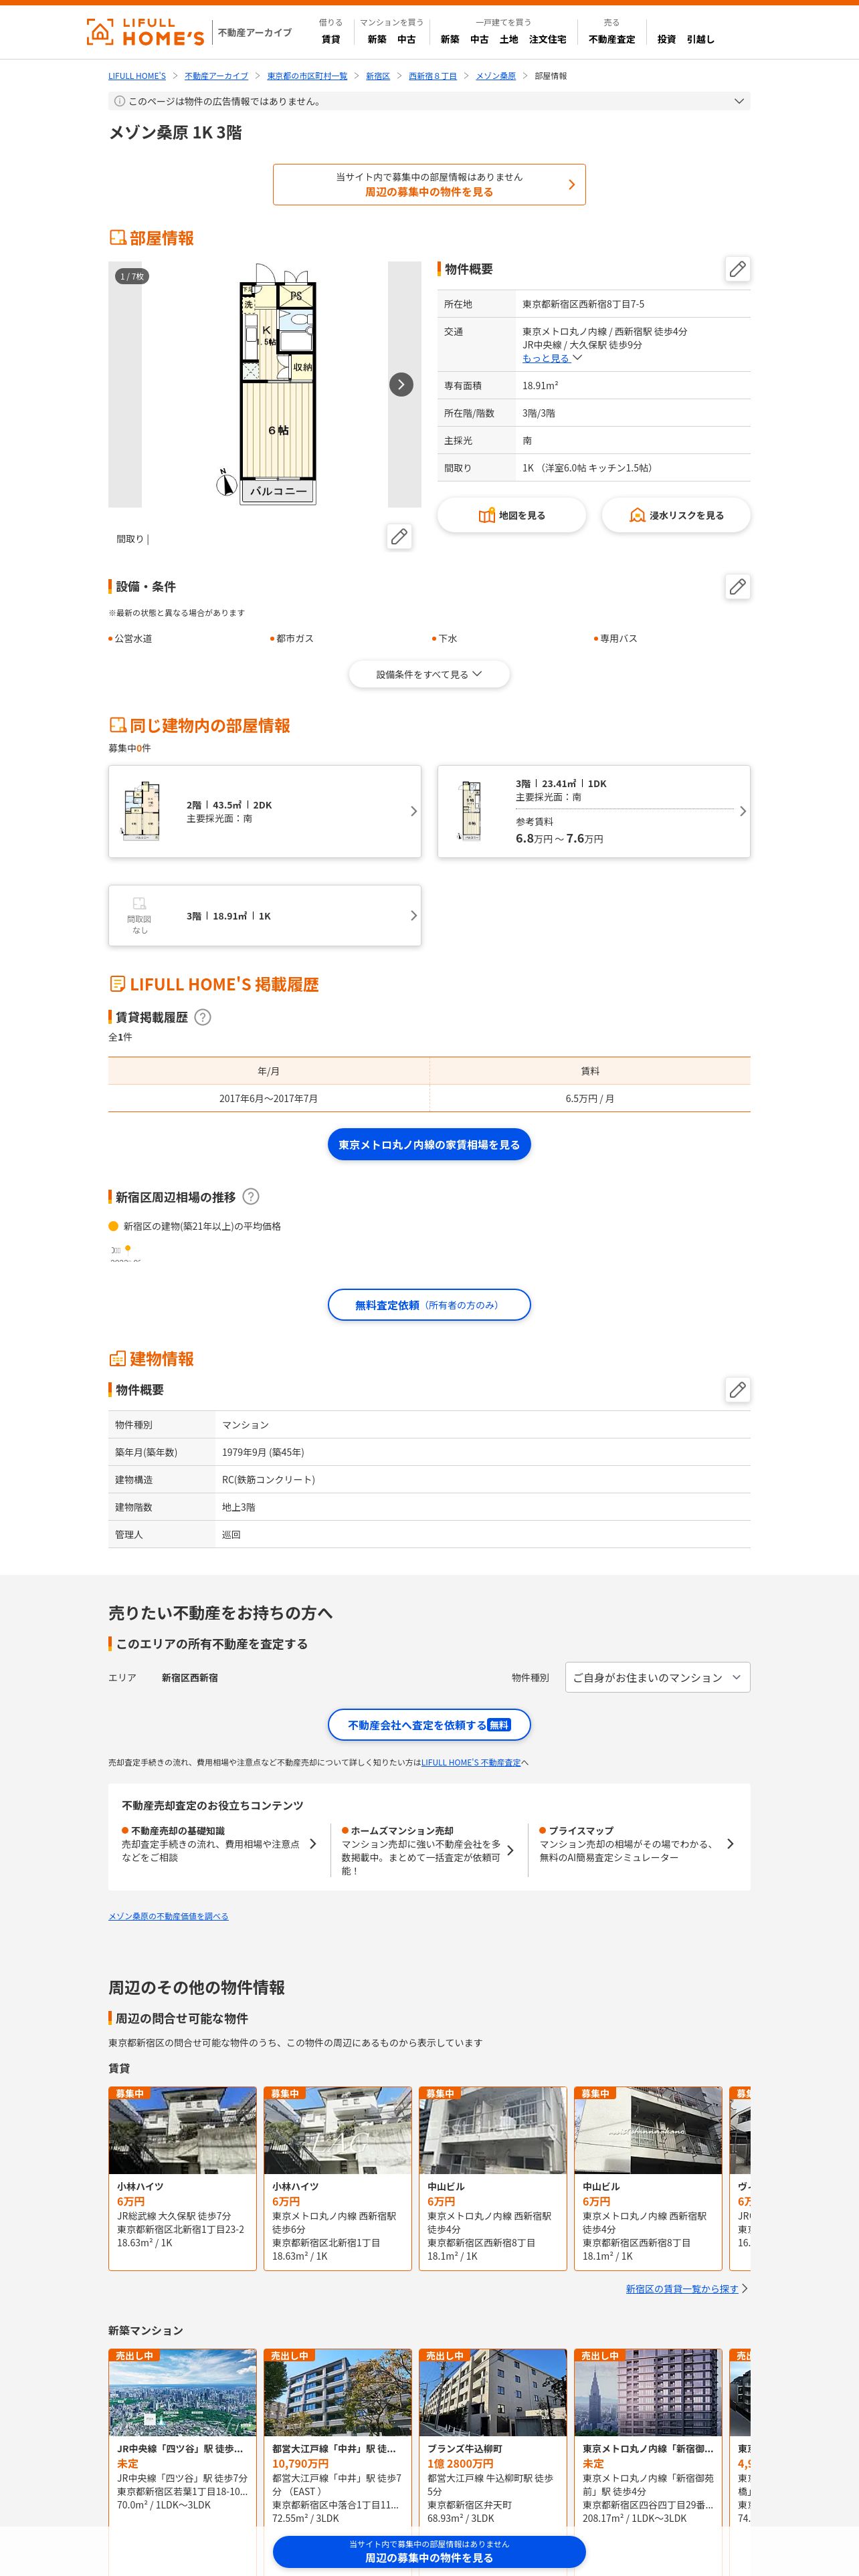Open the 2階 43.5㎡ 2DK room card
Viewport: 859px width, 2576px height.
point(265,811)
